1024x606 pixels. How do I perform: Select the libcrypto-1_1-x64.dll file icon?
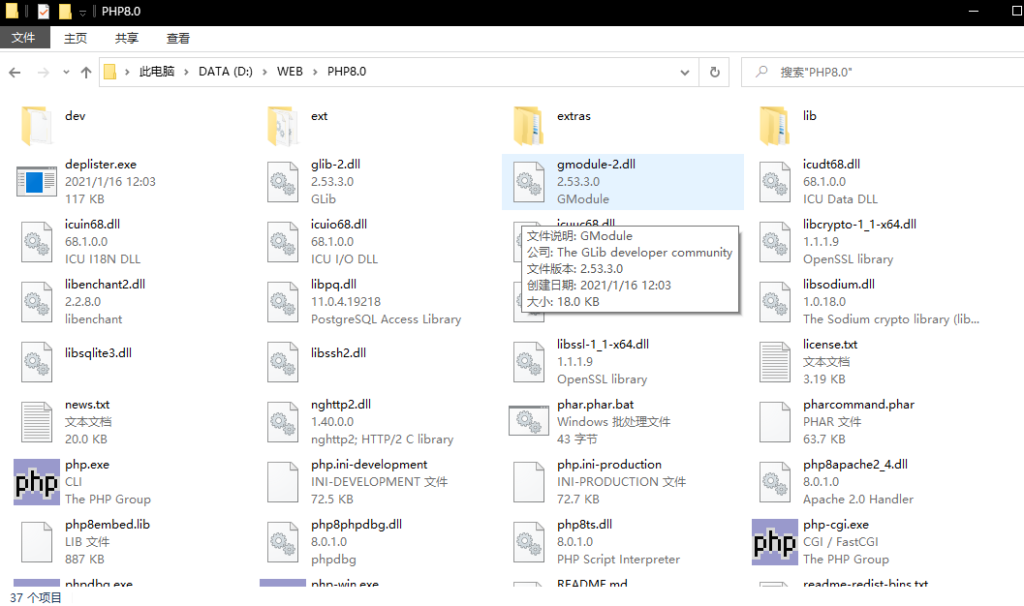click(x=775, y=242)
